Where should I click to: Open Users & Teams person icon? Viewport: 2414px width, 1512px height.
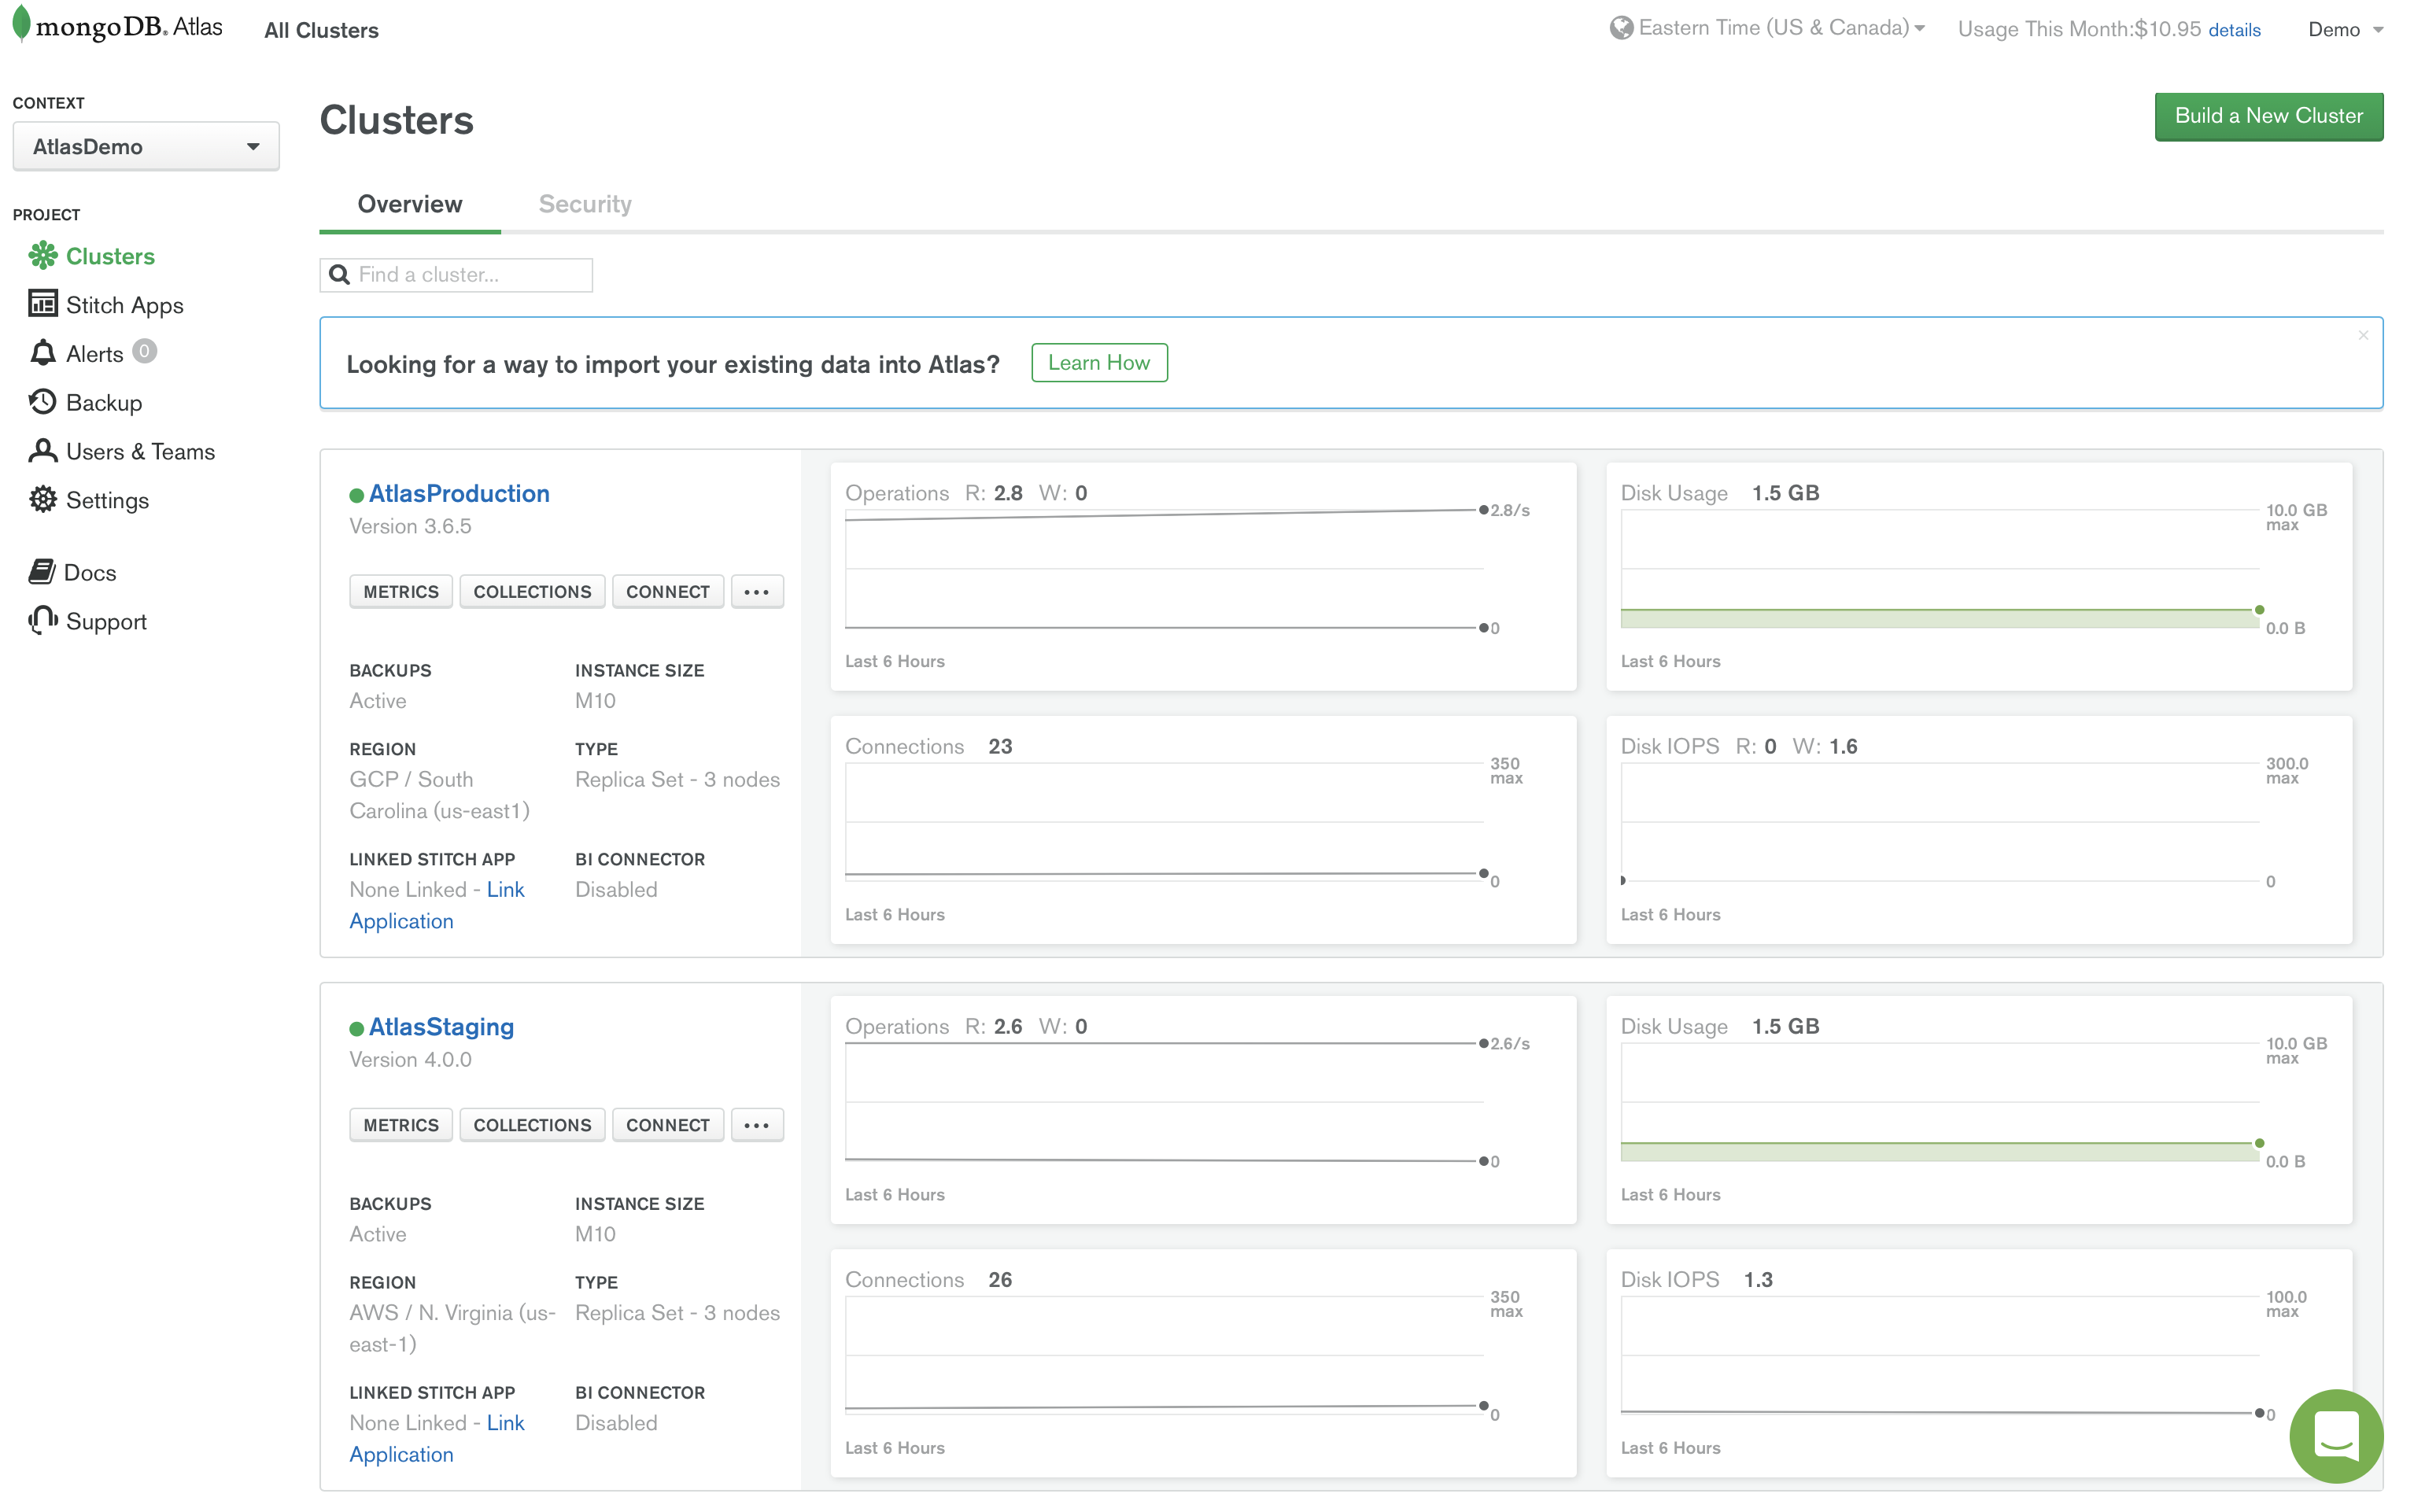[42, 451]
